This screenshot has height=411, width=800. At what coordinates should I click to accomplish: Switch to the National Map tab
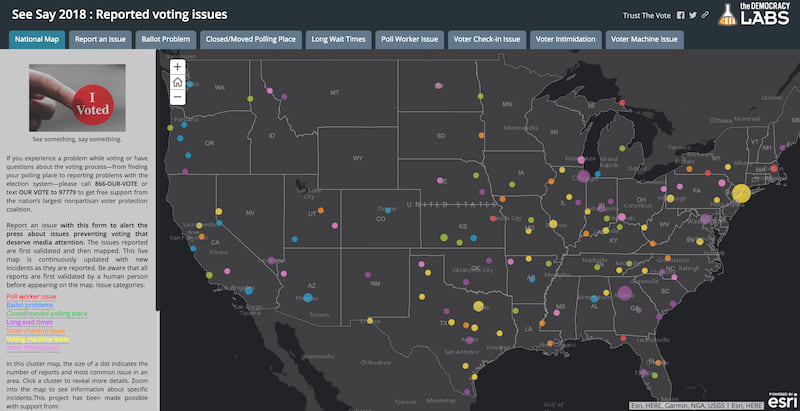coord(37,39)
